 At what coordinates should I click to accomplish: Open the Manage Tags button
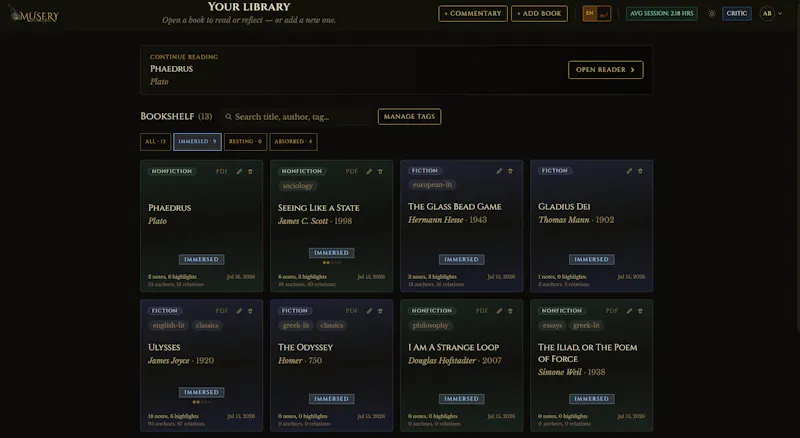409,117
